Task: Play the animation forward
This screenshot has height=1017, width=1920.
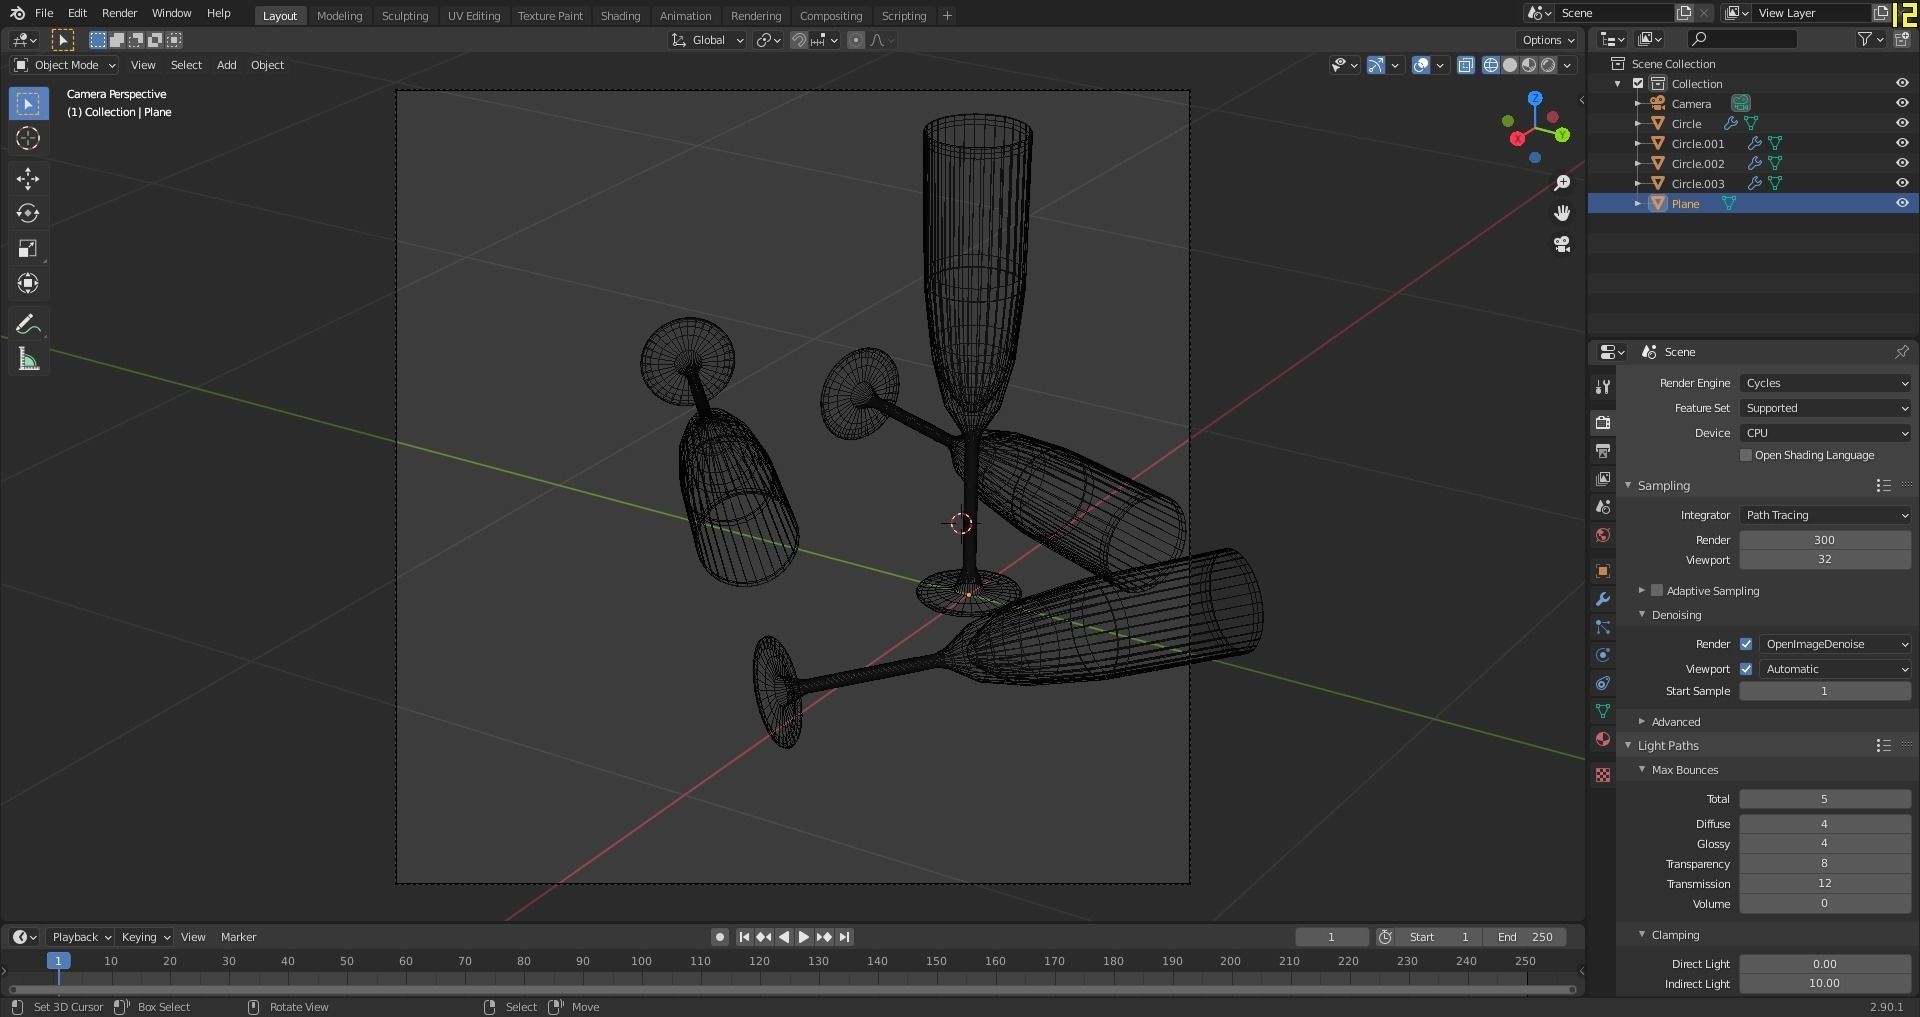Action: point(803,937)
